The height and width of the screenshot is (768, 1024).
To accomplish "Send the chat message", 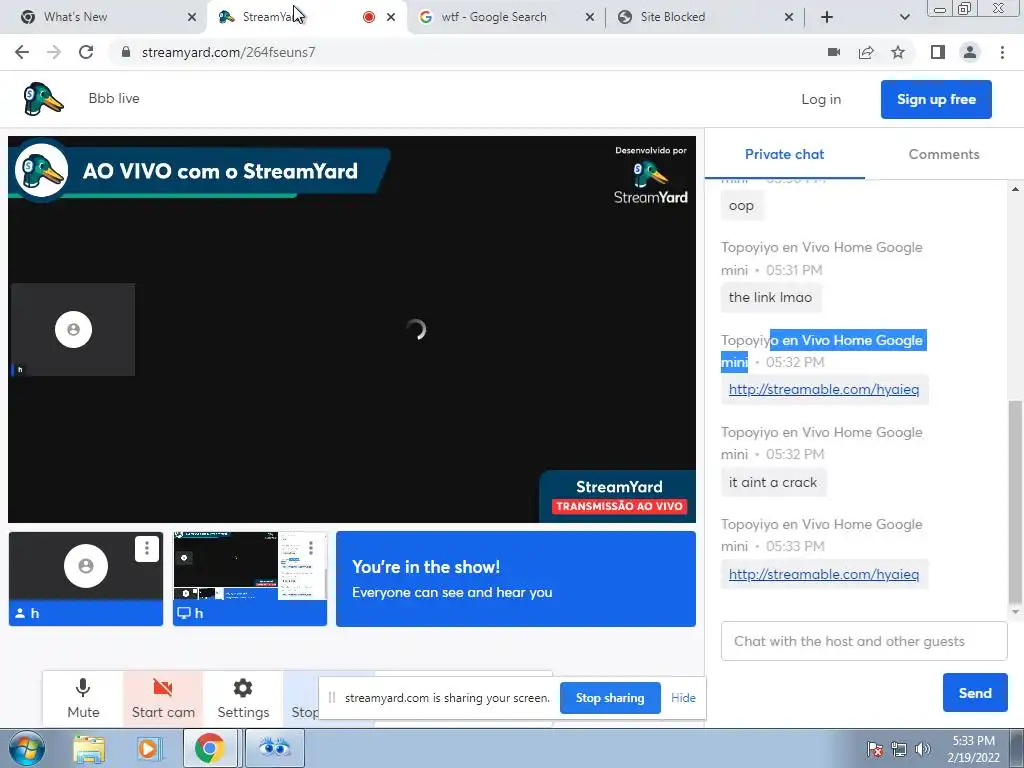I will 975,693.
